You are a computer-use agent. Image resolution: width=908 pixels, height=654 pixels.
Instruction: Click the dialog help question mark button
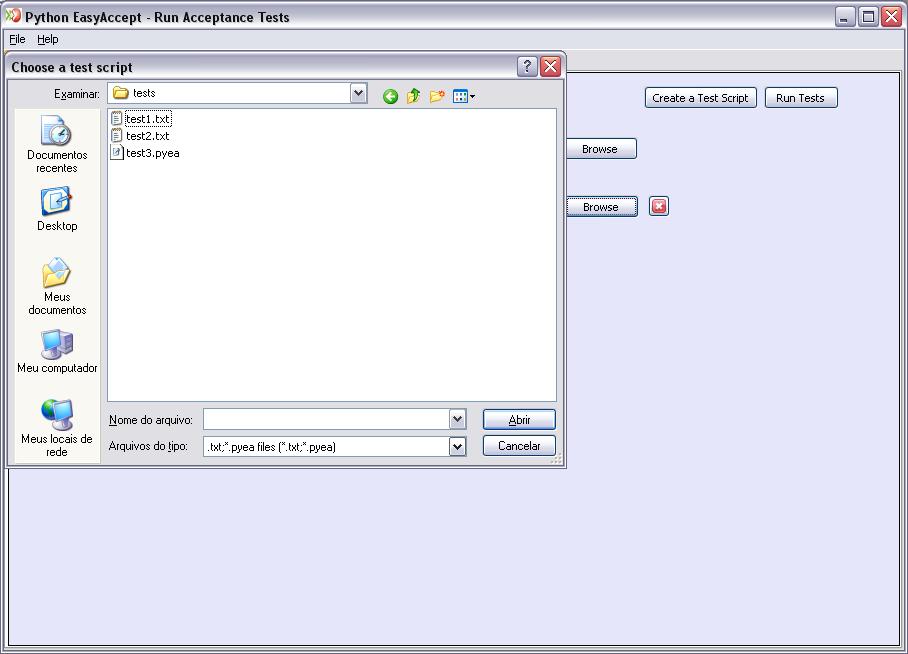[x=528, y=67]
